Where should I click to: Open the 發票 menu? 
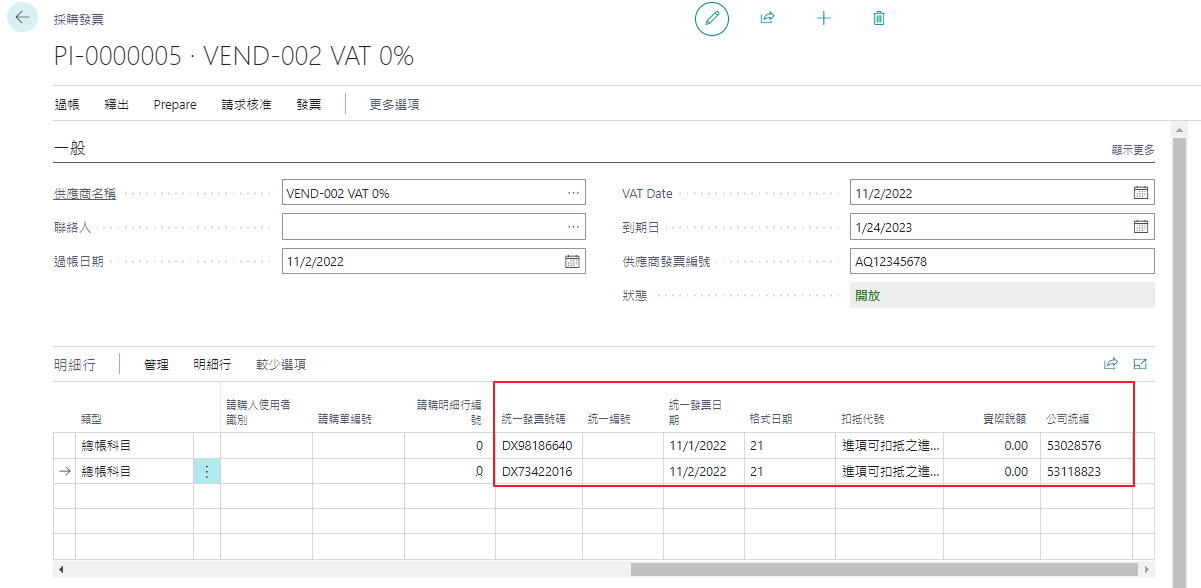(309, 104)
